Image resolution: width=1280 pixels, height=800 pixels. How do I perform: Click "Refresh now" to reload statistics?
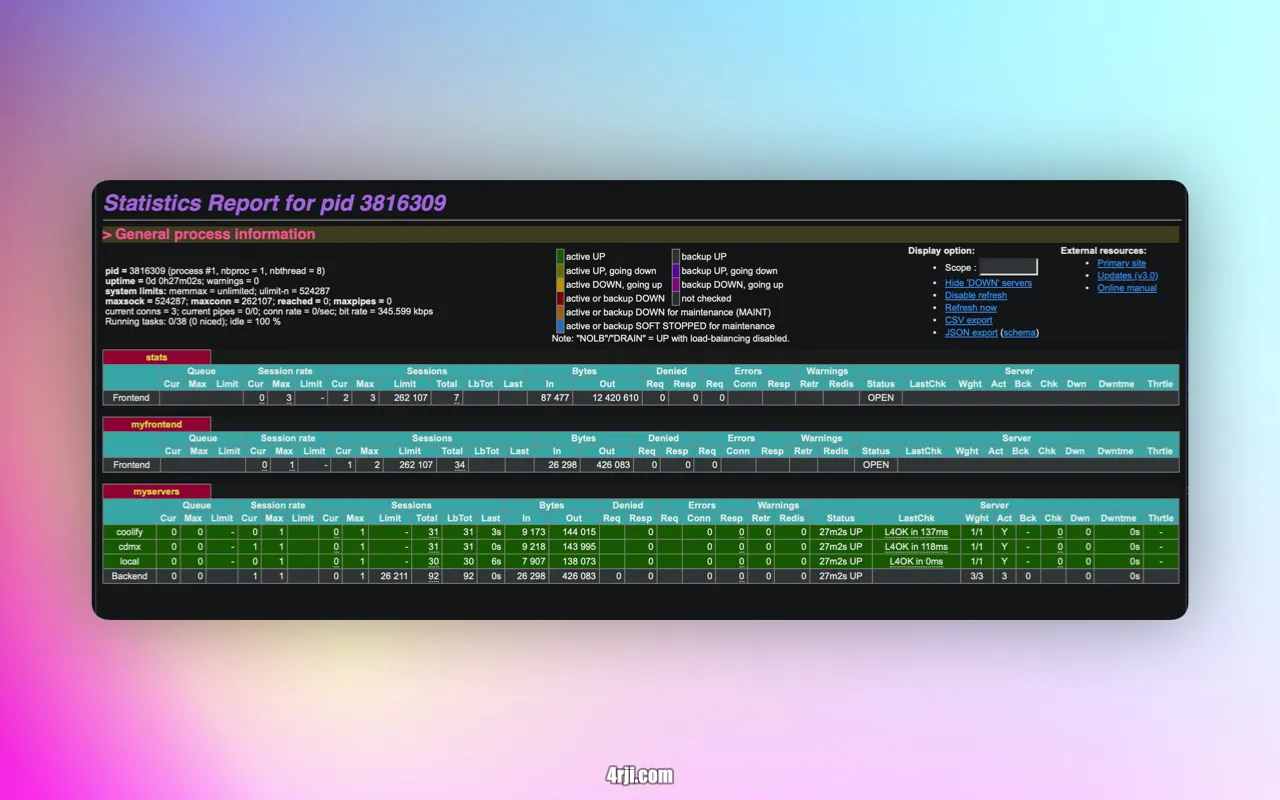click(971, 308)
